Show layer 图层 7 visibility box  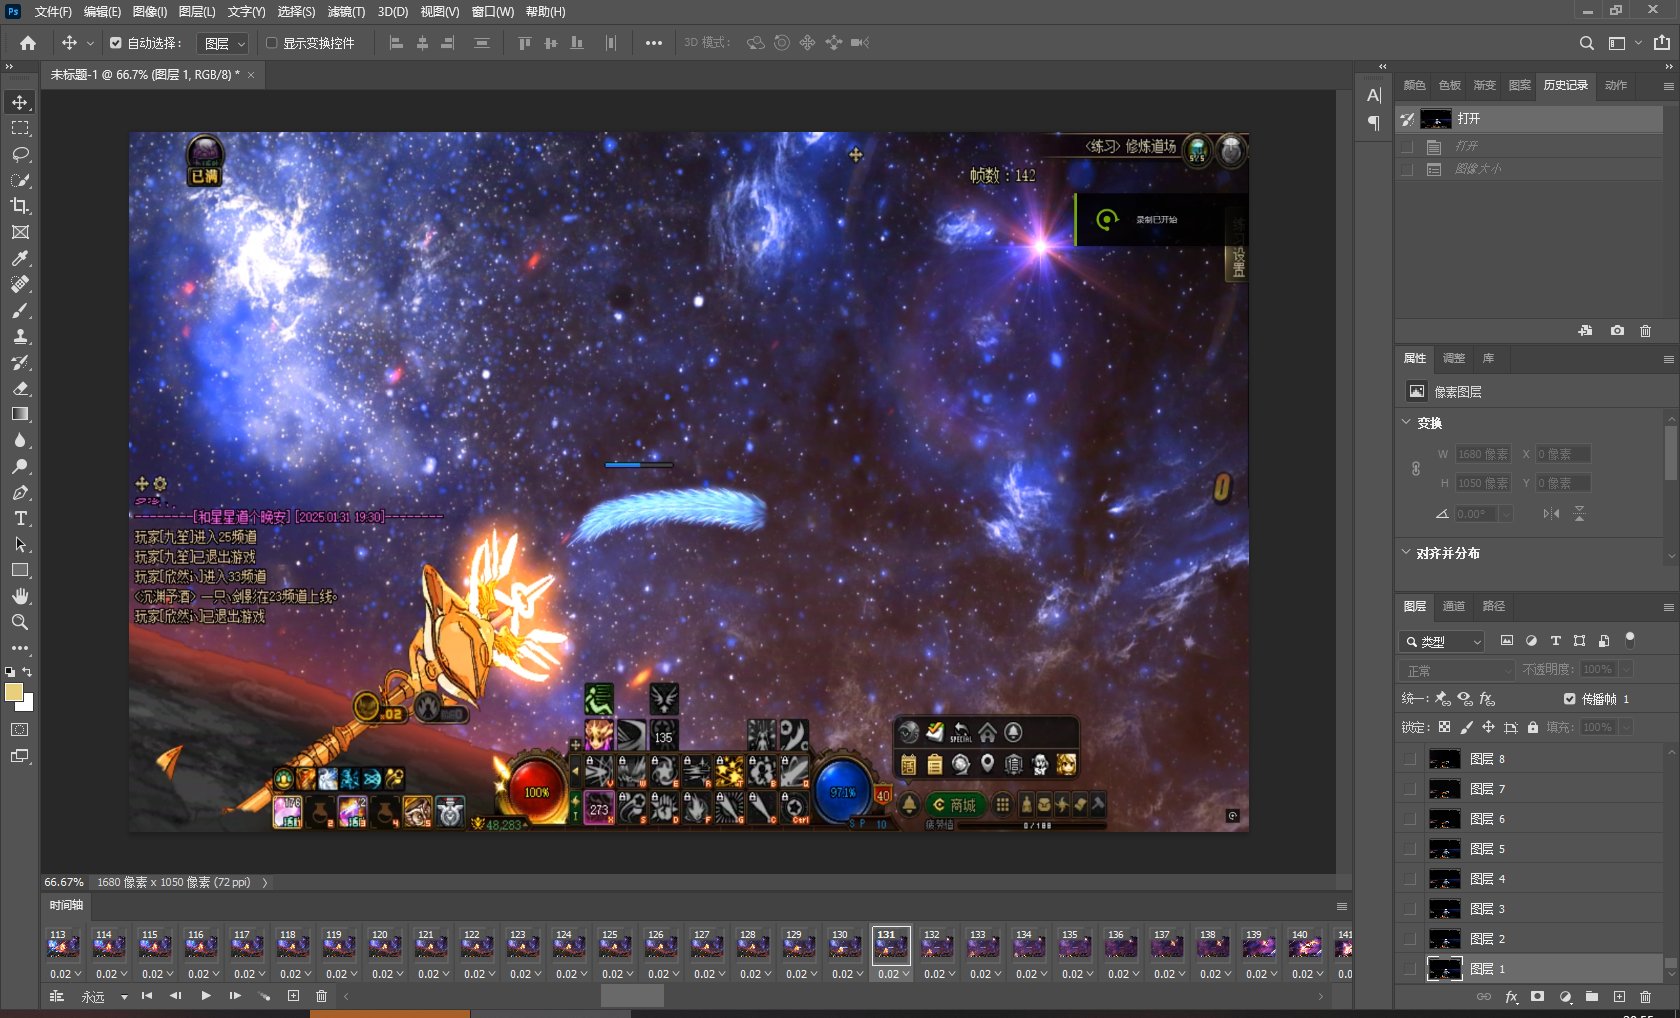[x=1410, y=789]
